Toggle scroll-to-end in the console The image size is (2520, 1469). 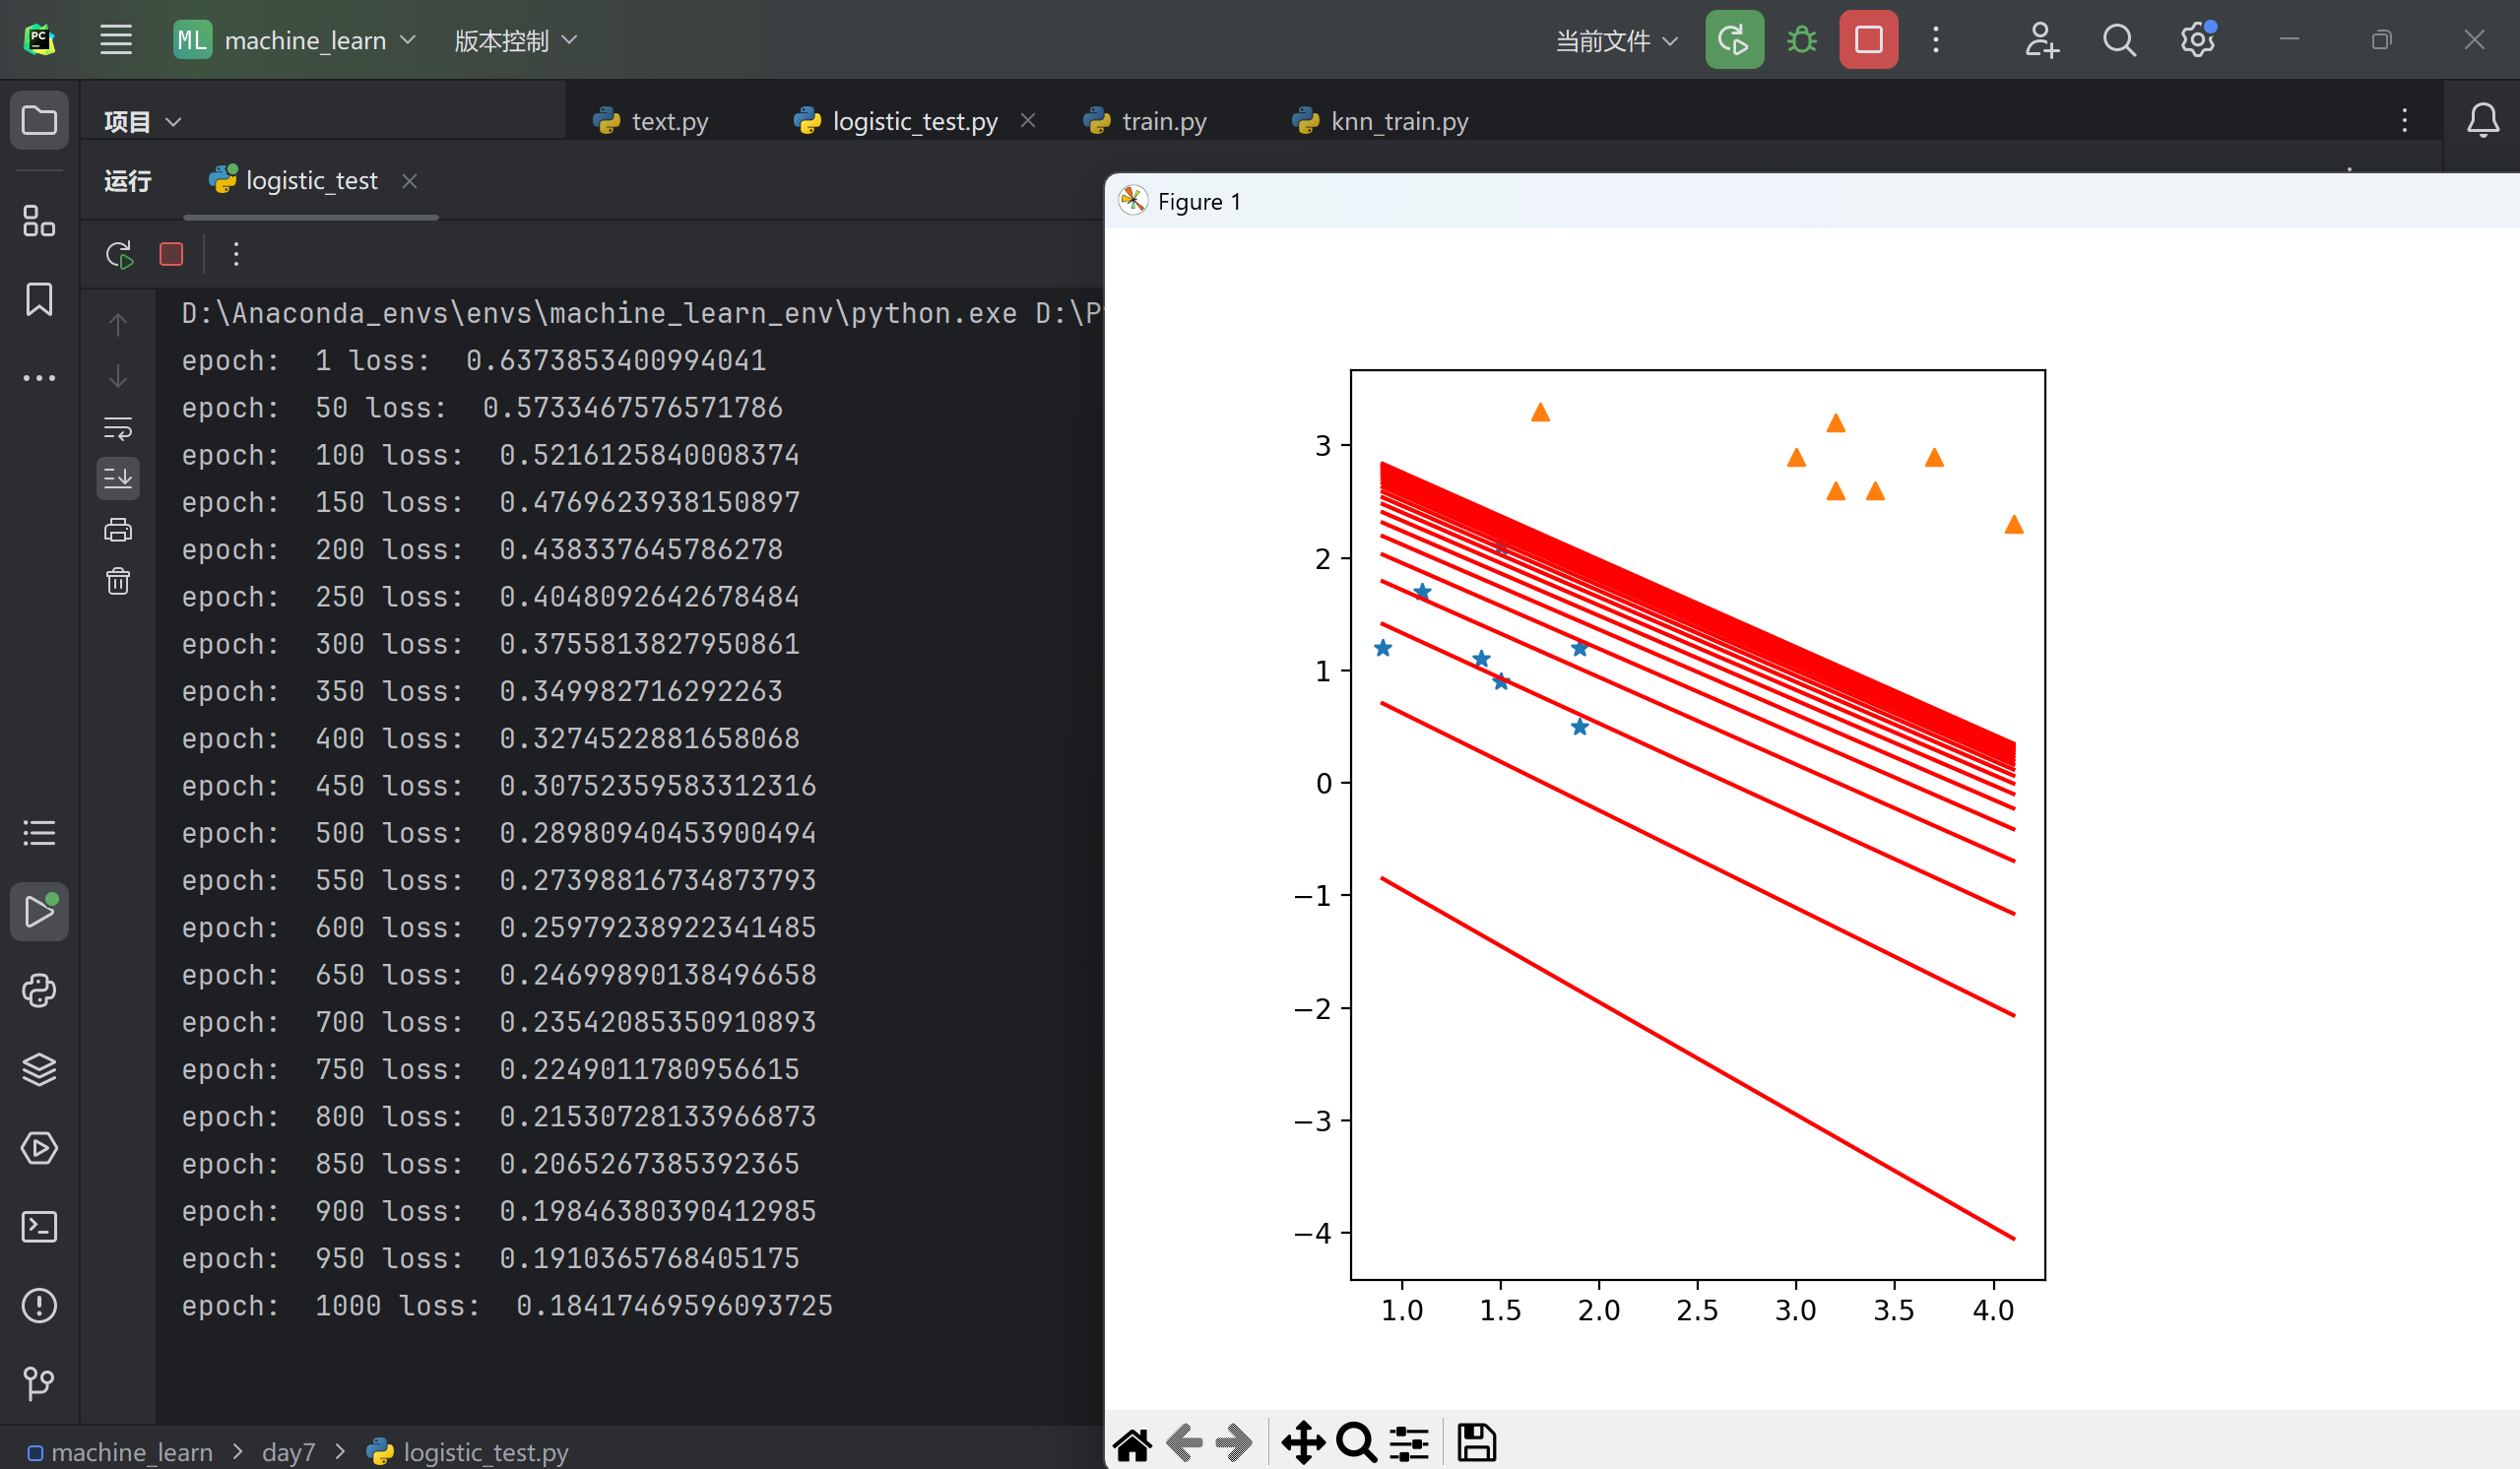coord(118,478)
